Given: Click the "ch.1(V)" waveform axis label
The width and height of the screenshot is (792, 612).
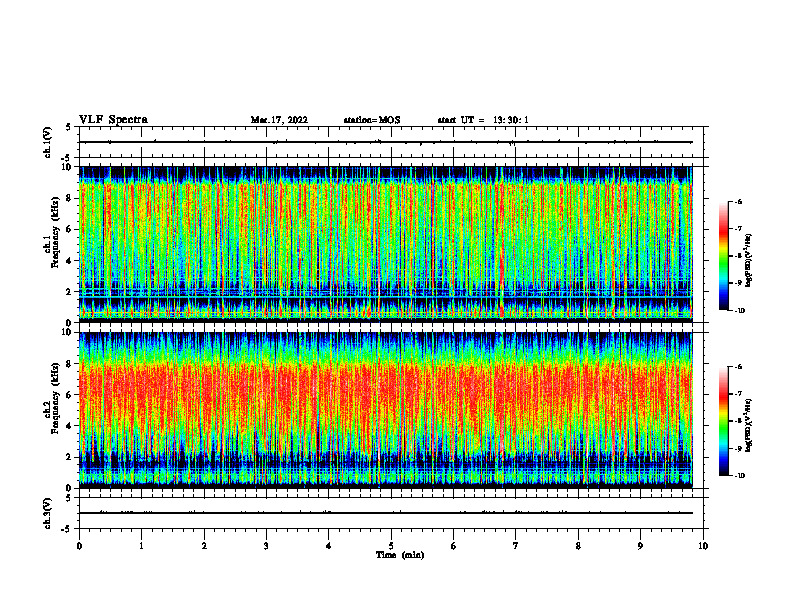Looking at the screenshot, I should point(47,142).
